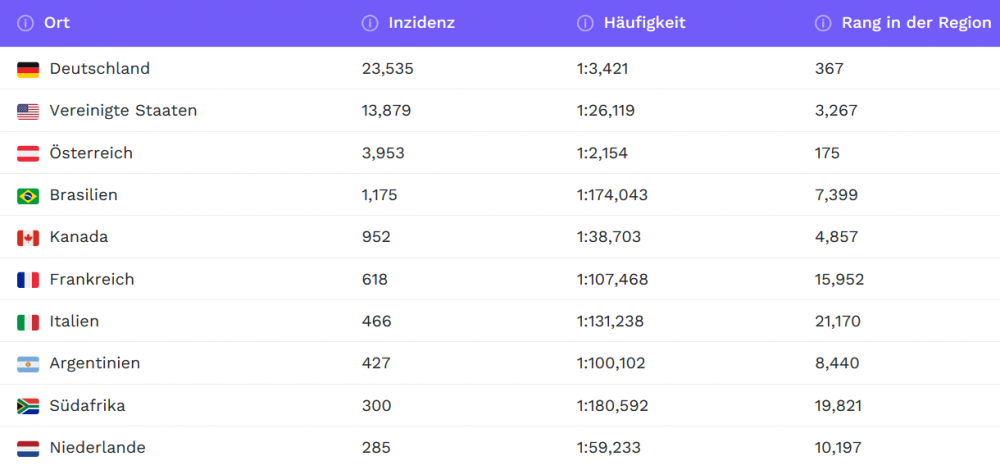The width and height of the screenshot is (1000, 470).
Task: Click the United States flag icon
Action: 28,112
